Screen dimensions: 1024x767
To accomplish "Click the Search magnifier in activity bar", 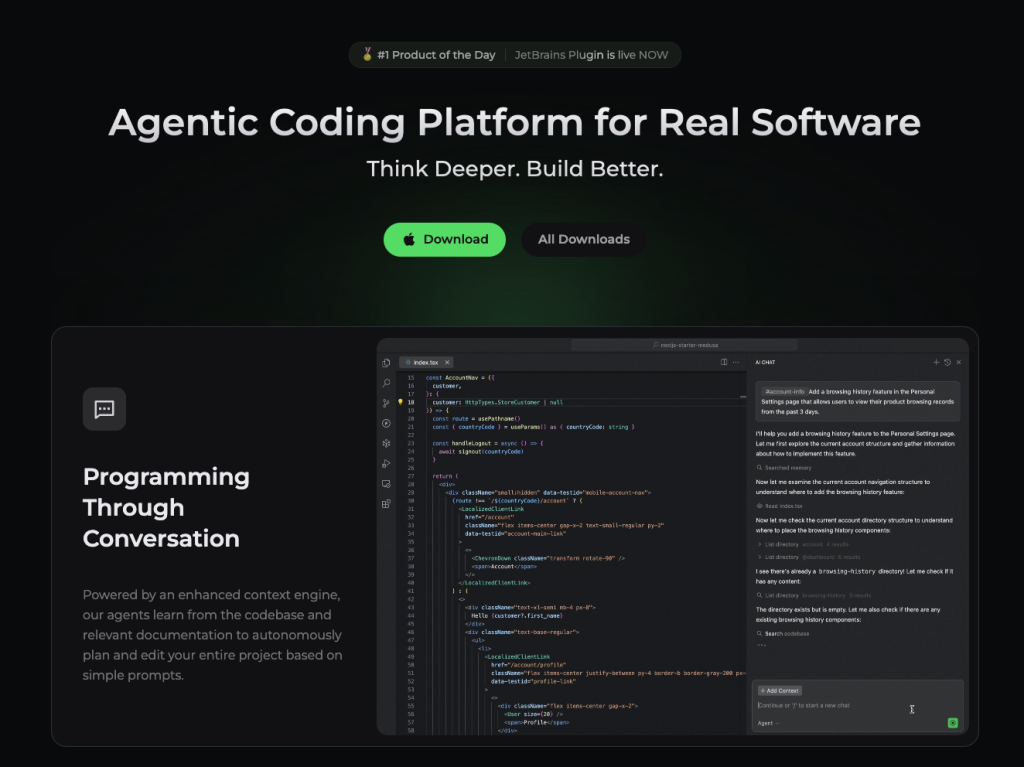I will tap(386, 383).
